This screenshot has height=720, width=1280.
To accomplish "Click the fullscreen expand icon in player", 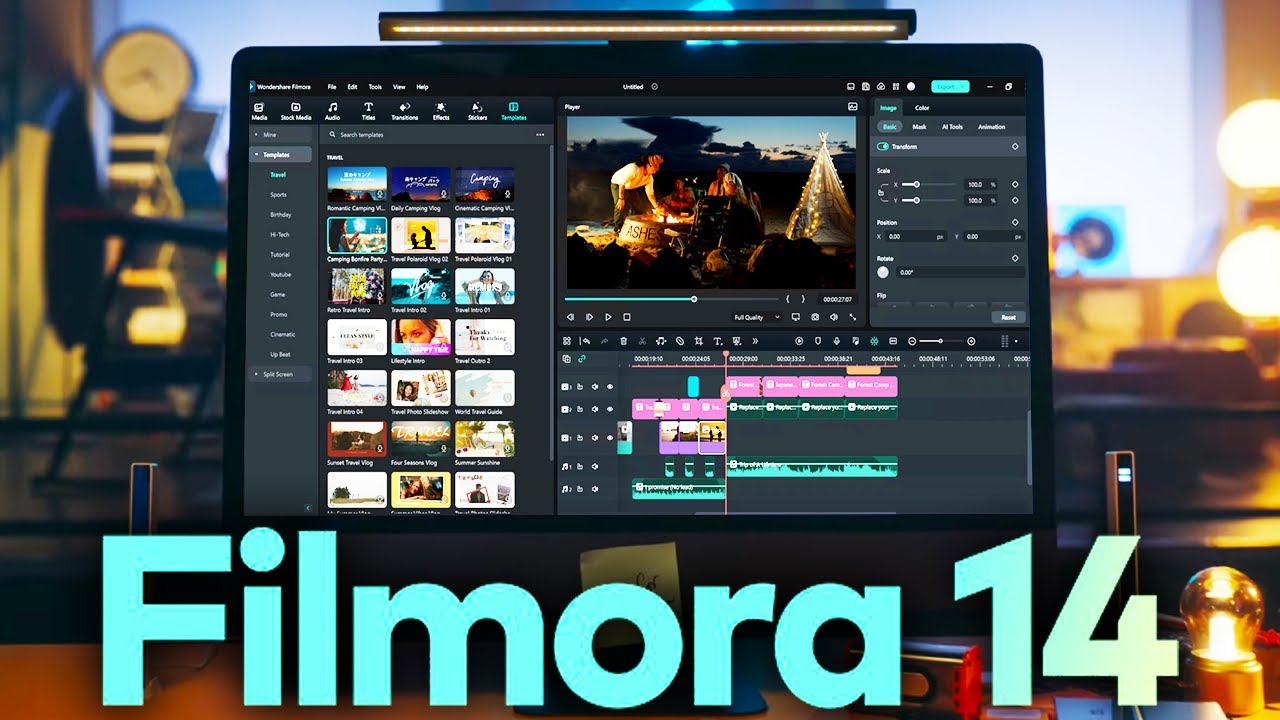I will coord(852,317).
